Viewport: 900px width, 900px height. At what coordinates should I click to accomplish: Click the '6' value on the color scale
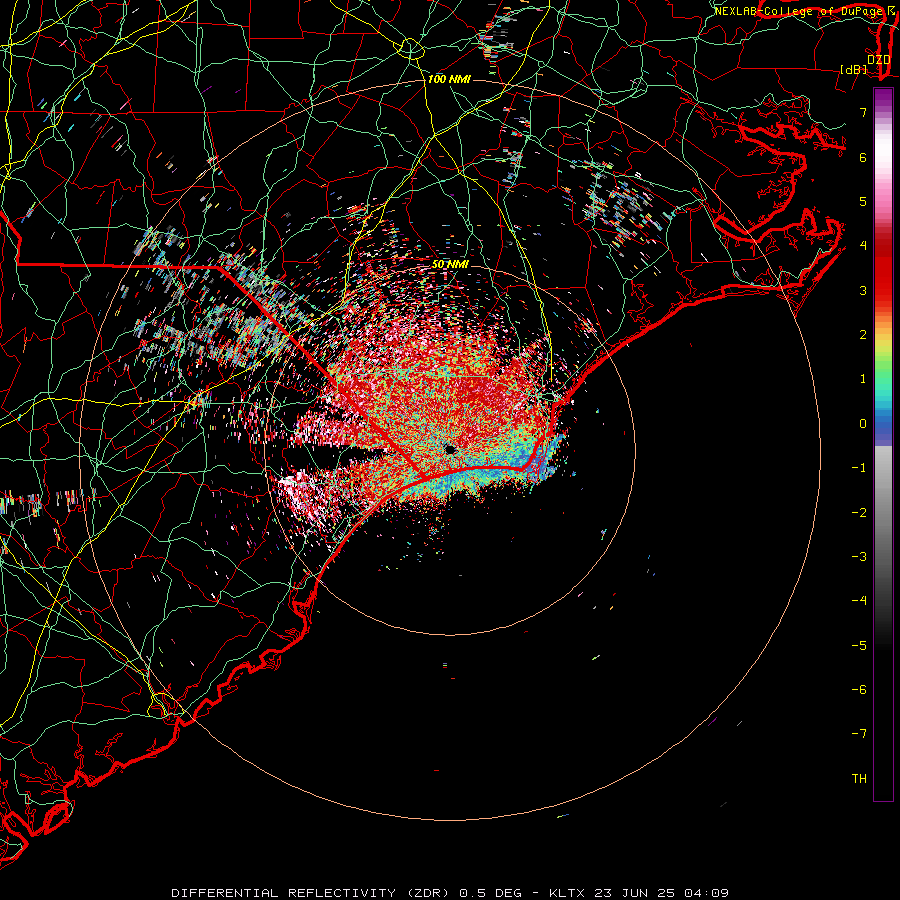click(x=863, y=157)
